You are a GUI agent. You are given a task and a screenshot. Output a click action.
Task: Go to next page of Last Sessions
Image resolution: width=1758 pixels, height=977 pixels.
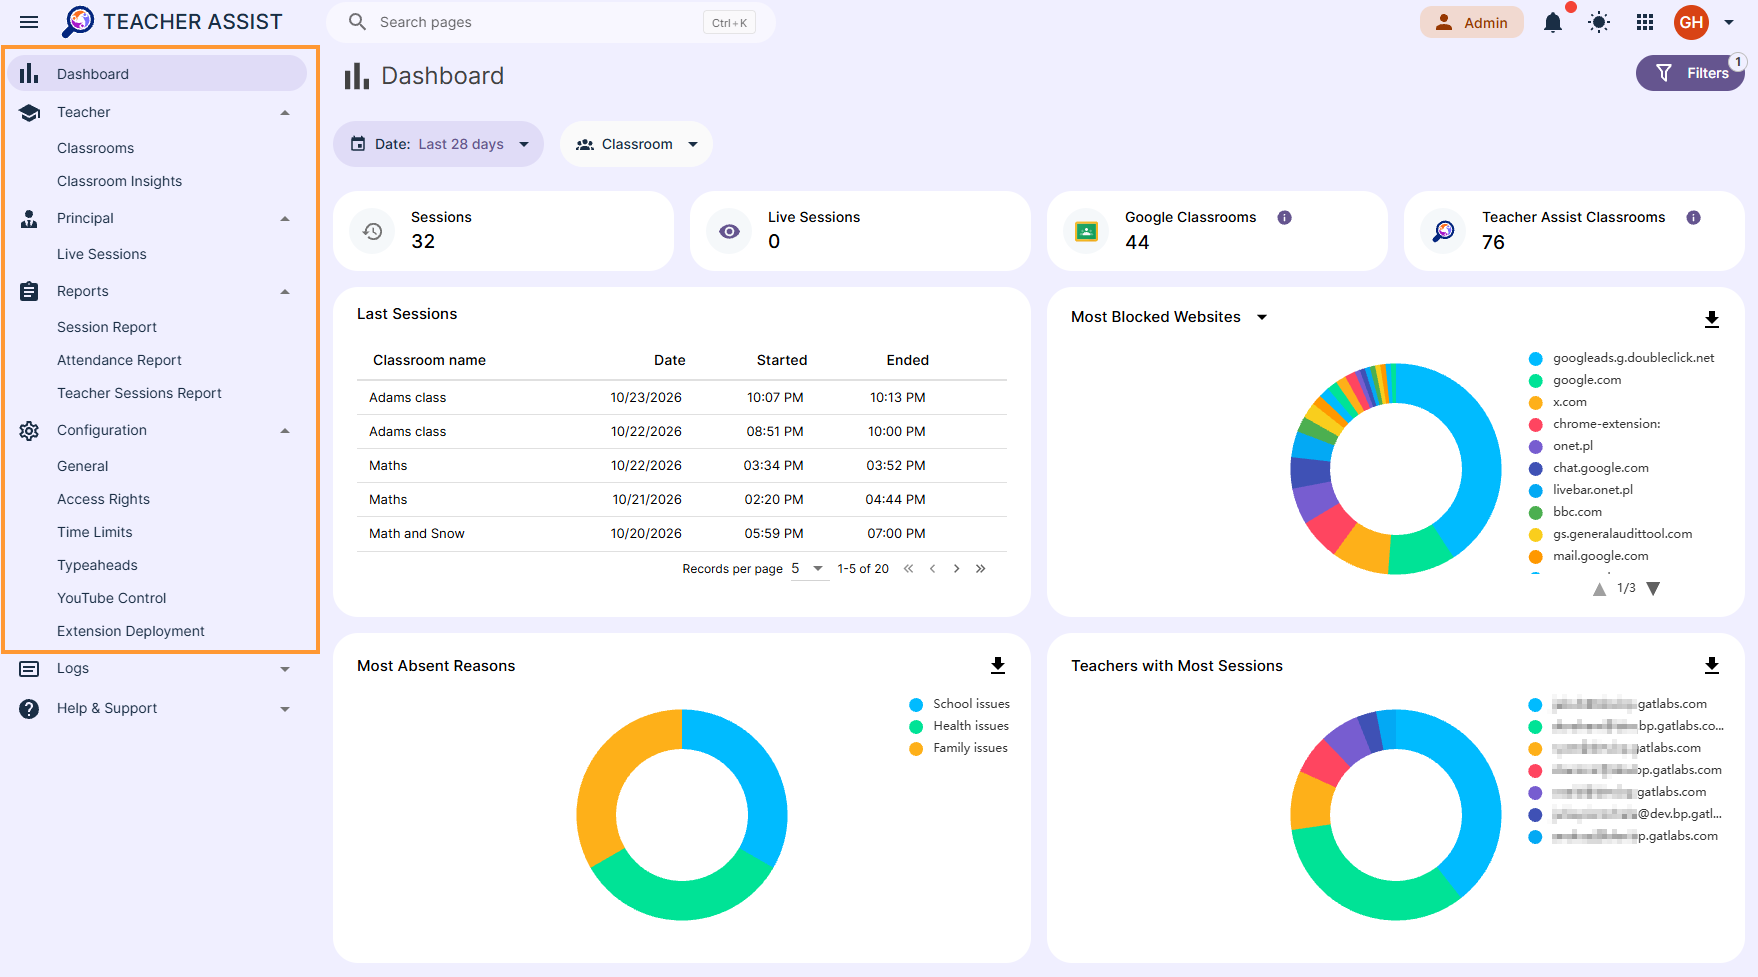pos(956,568)
